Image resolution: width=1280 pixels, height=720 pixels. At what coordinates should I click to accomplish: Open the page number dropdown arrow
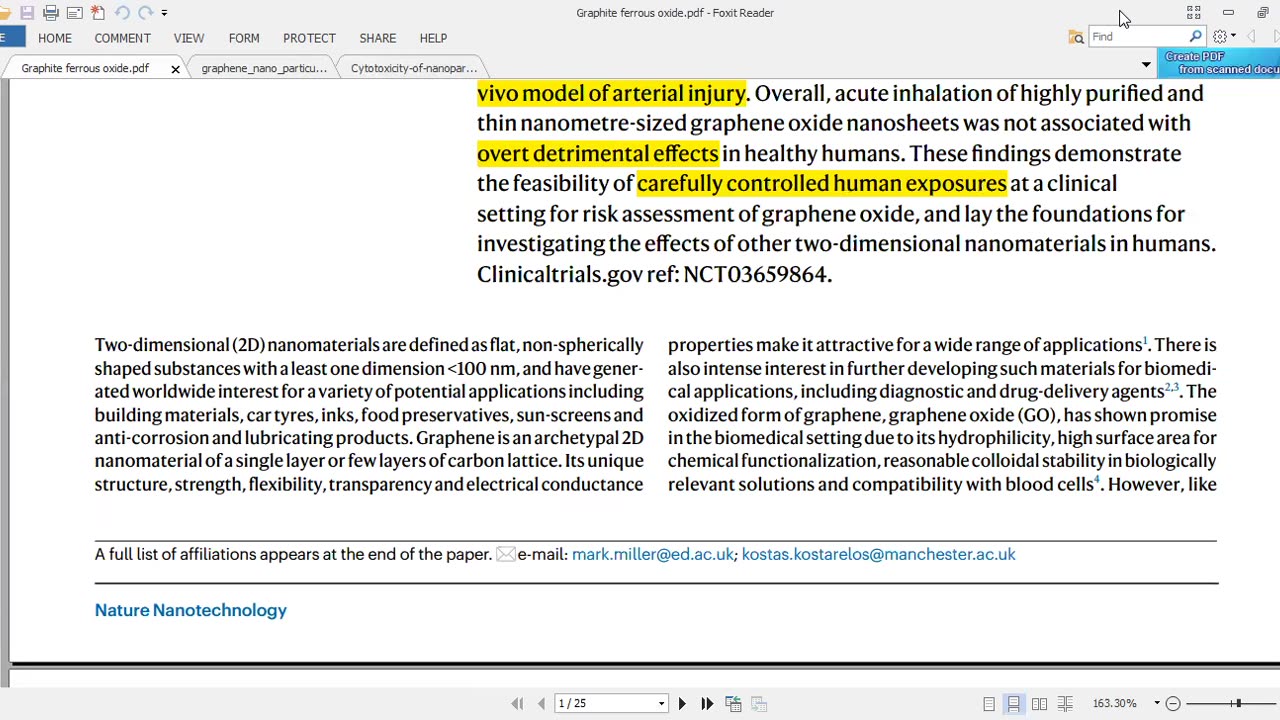[661, 704]
